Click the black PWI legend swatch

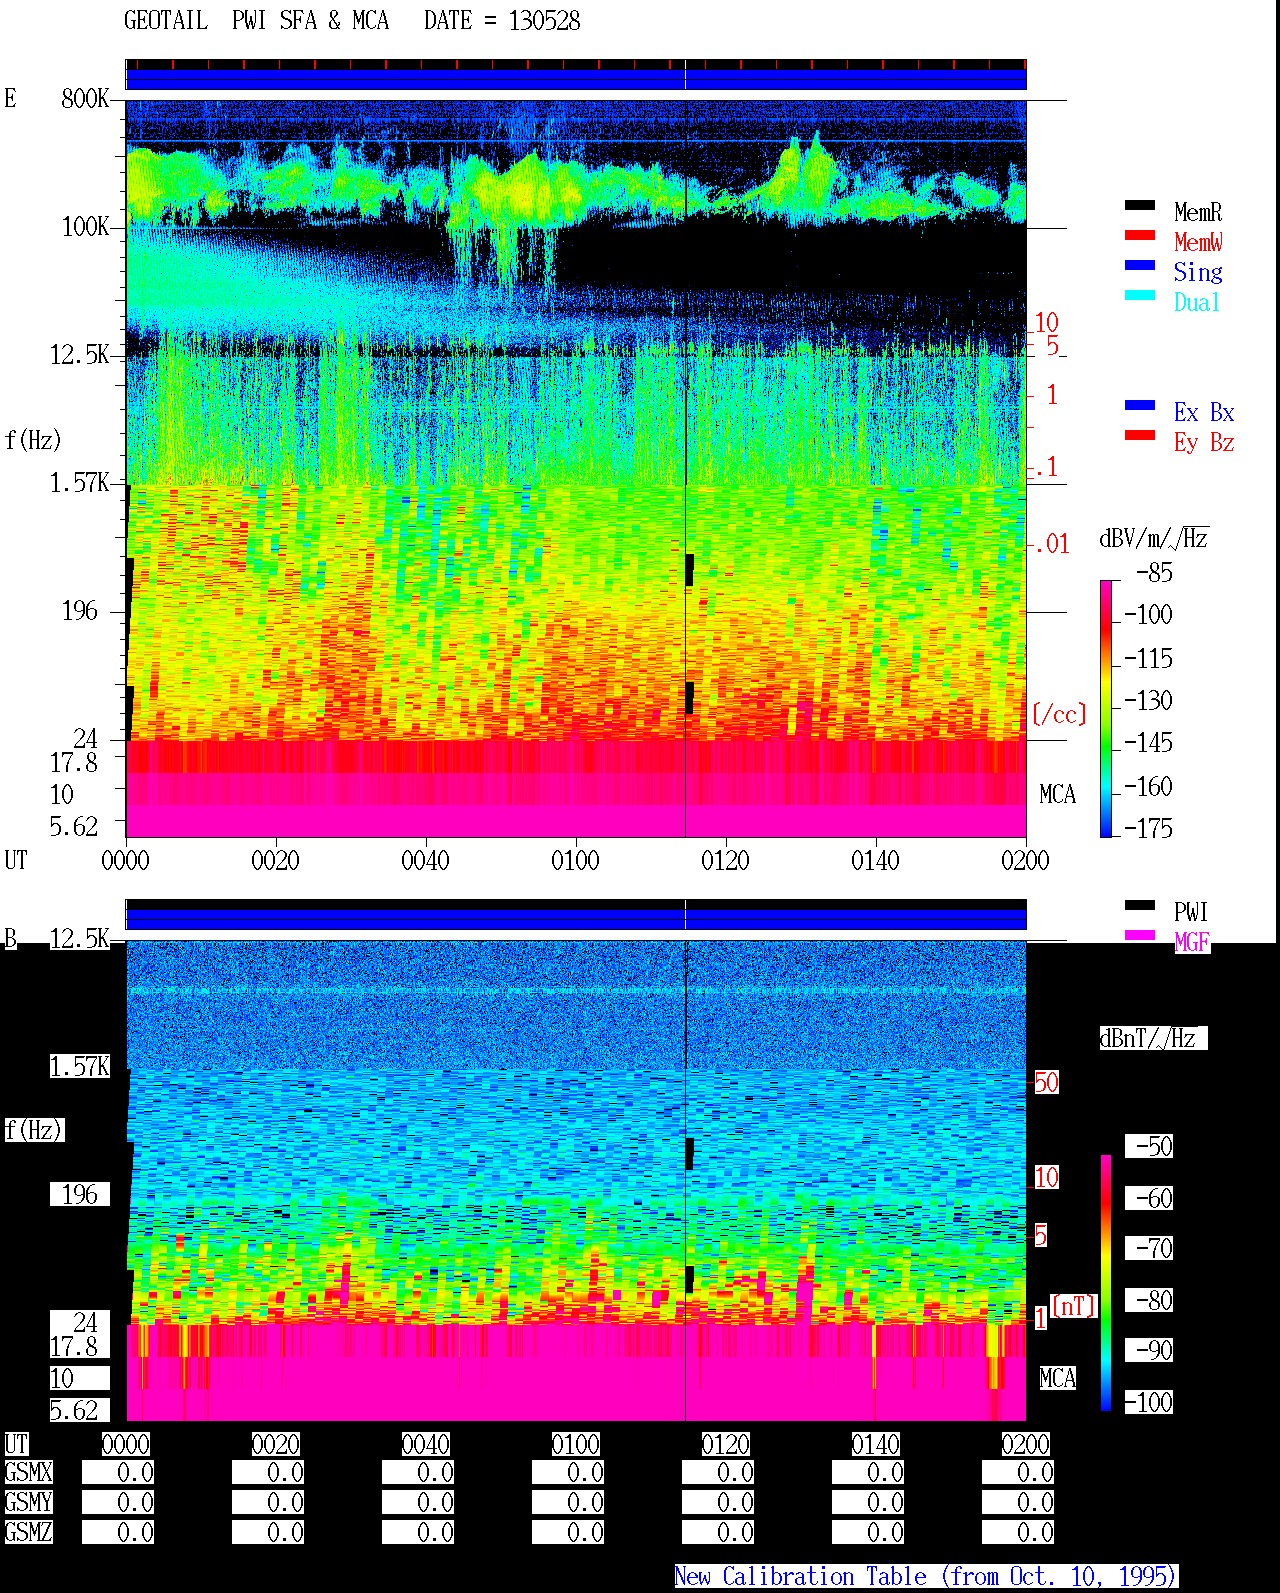pyautogui.click(x=1140, y=905)
